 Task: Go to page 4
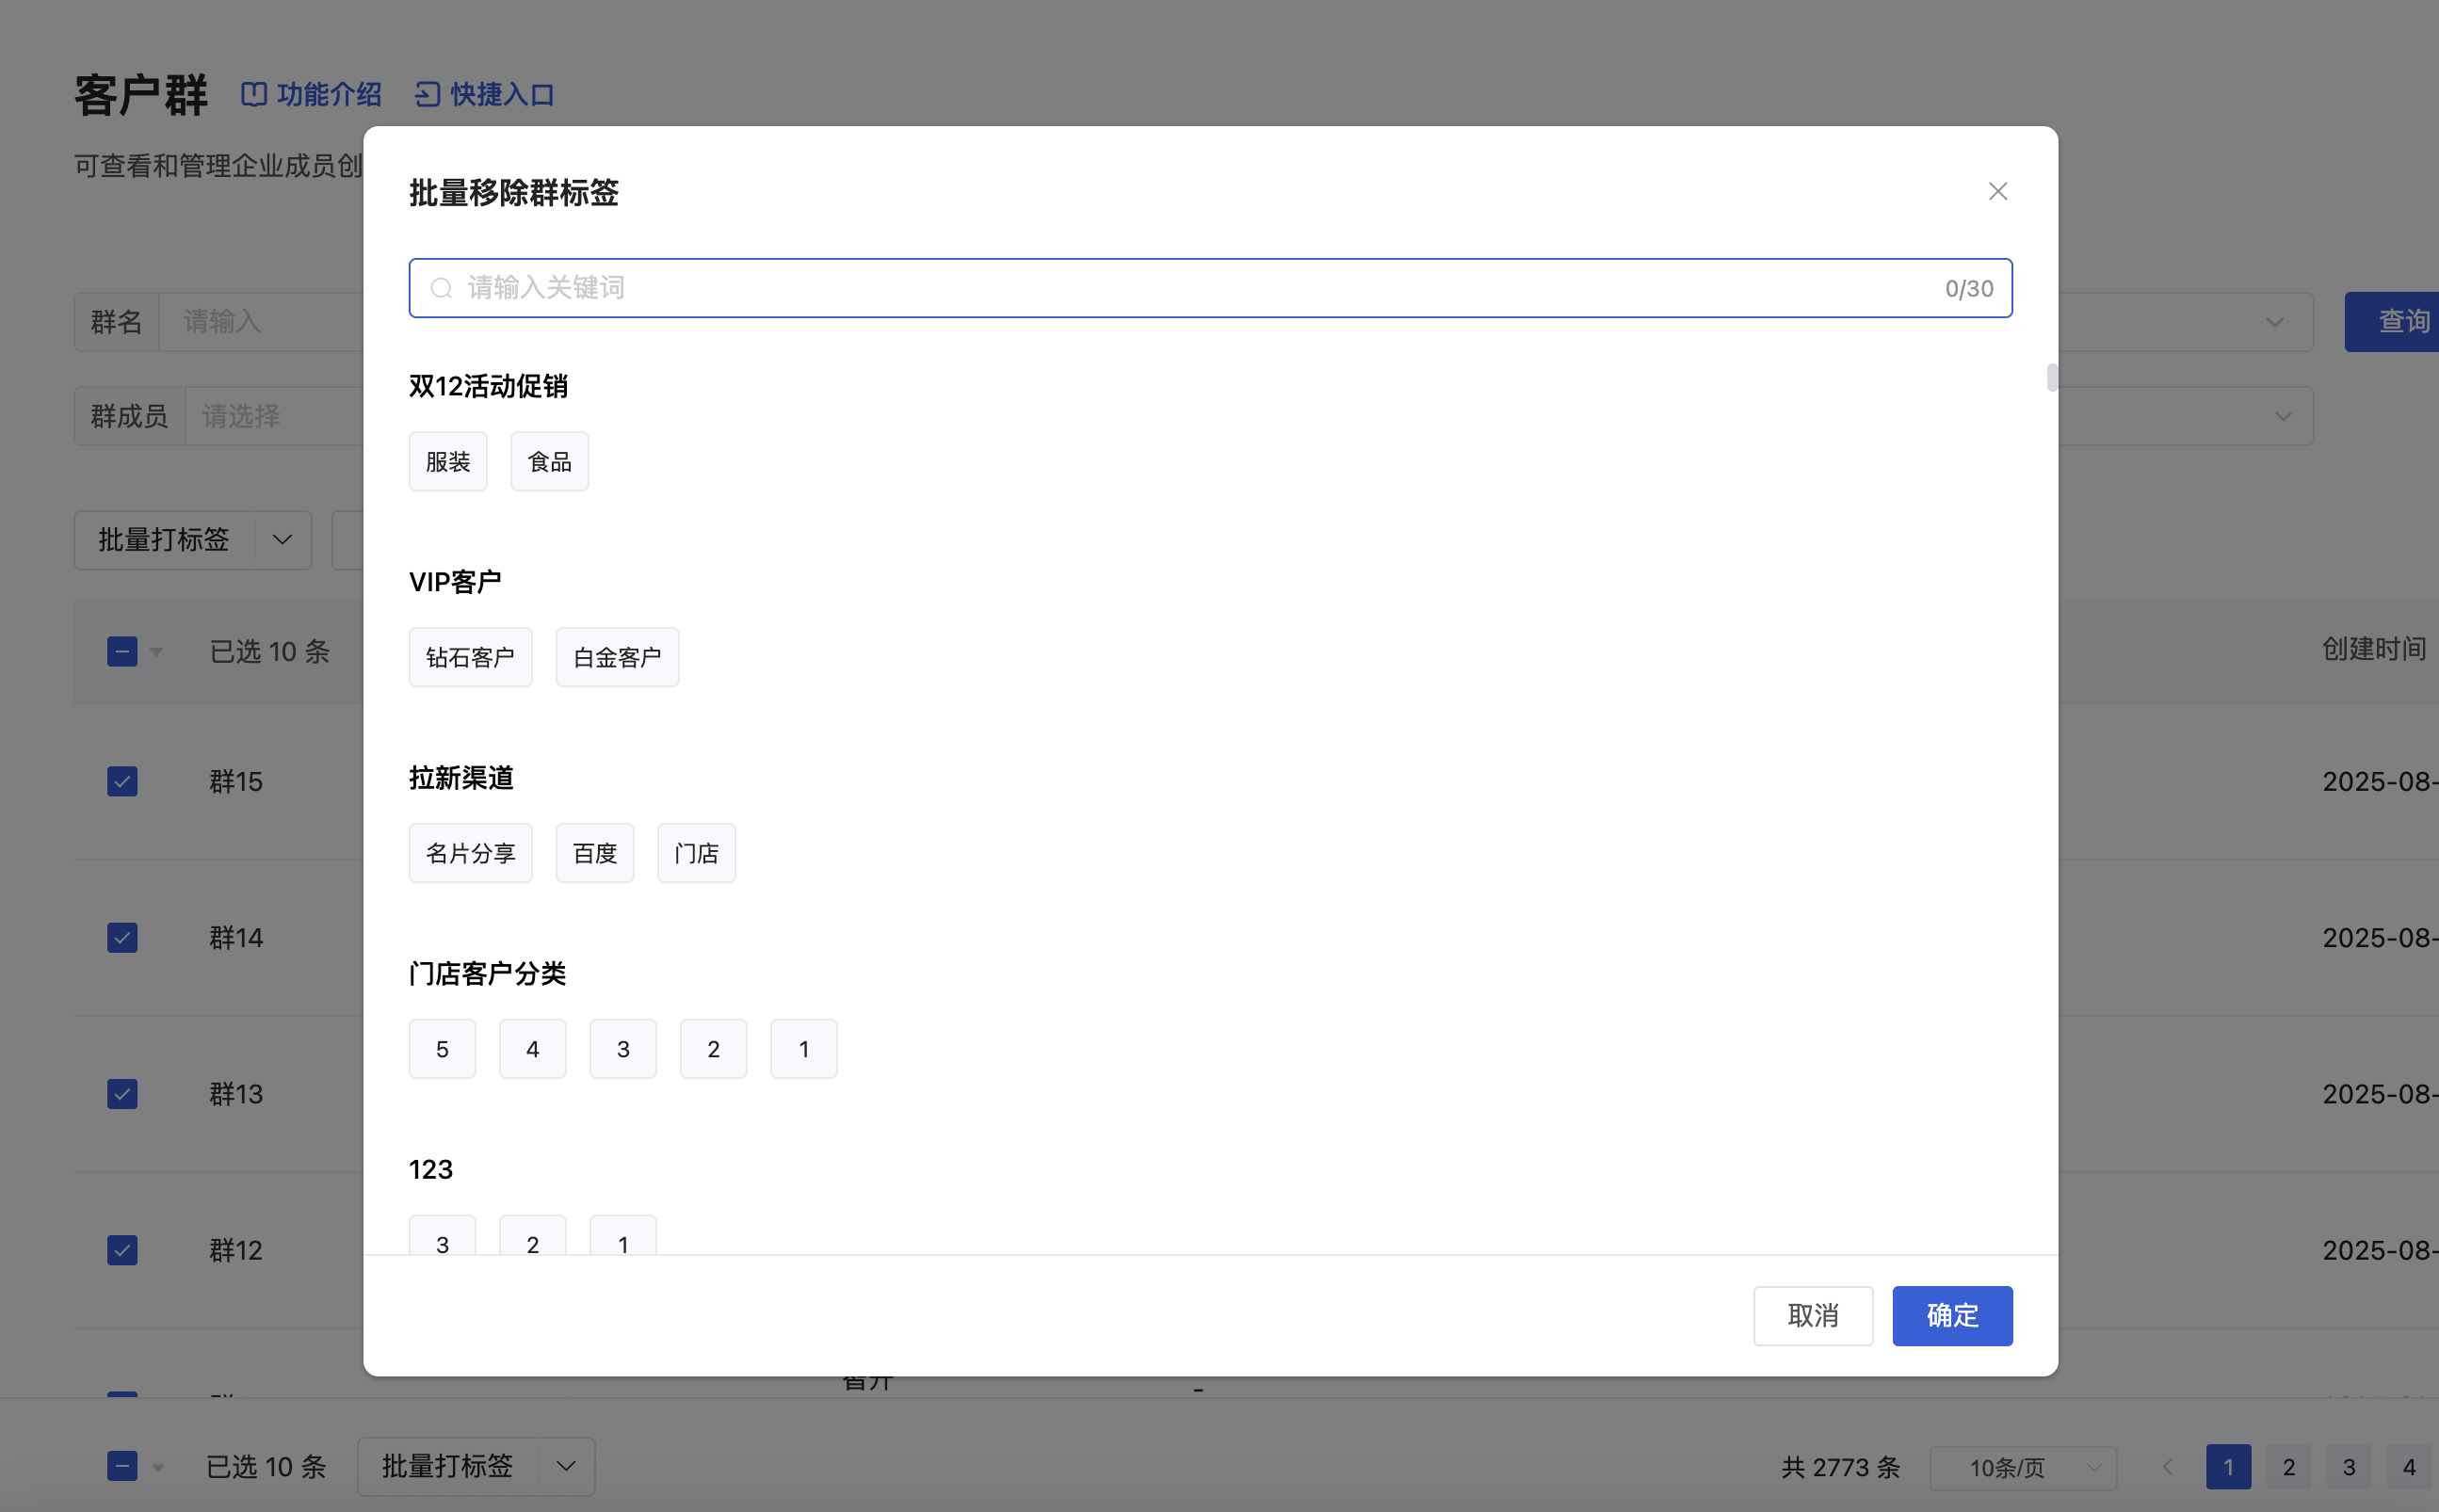(2409, 1467)
